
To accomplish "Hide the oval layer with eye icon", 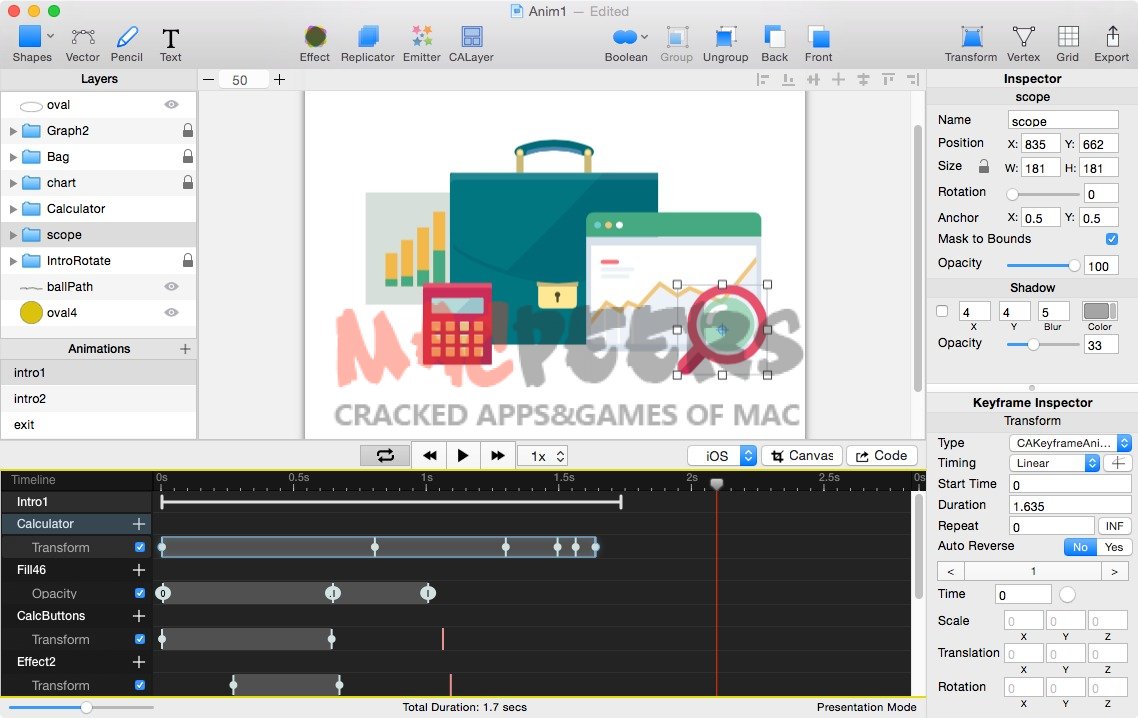I will coord(171,104).
